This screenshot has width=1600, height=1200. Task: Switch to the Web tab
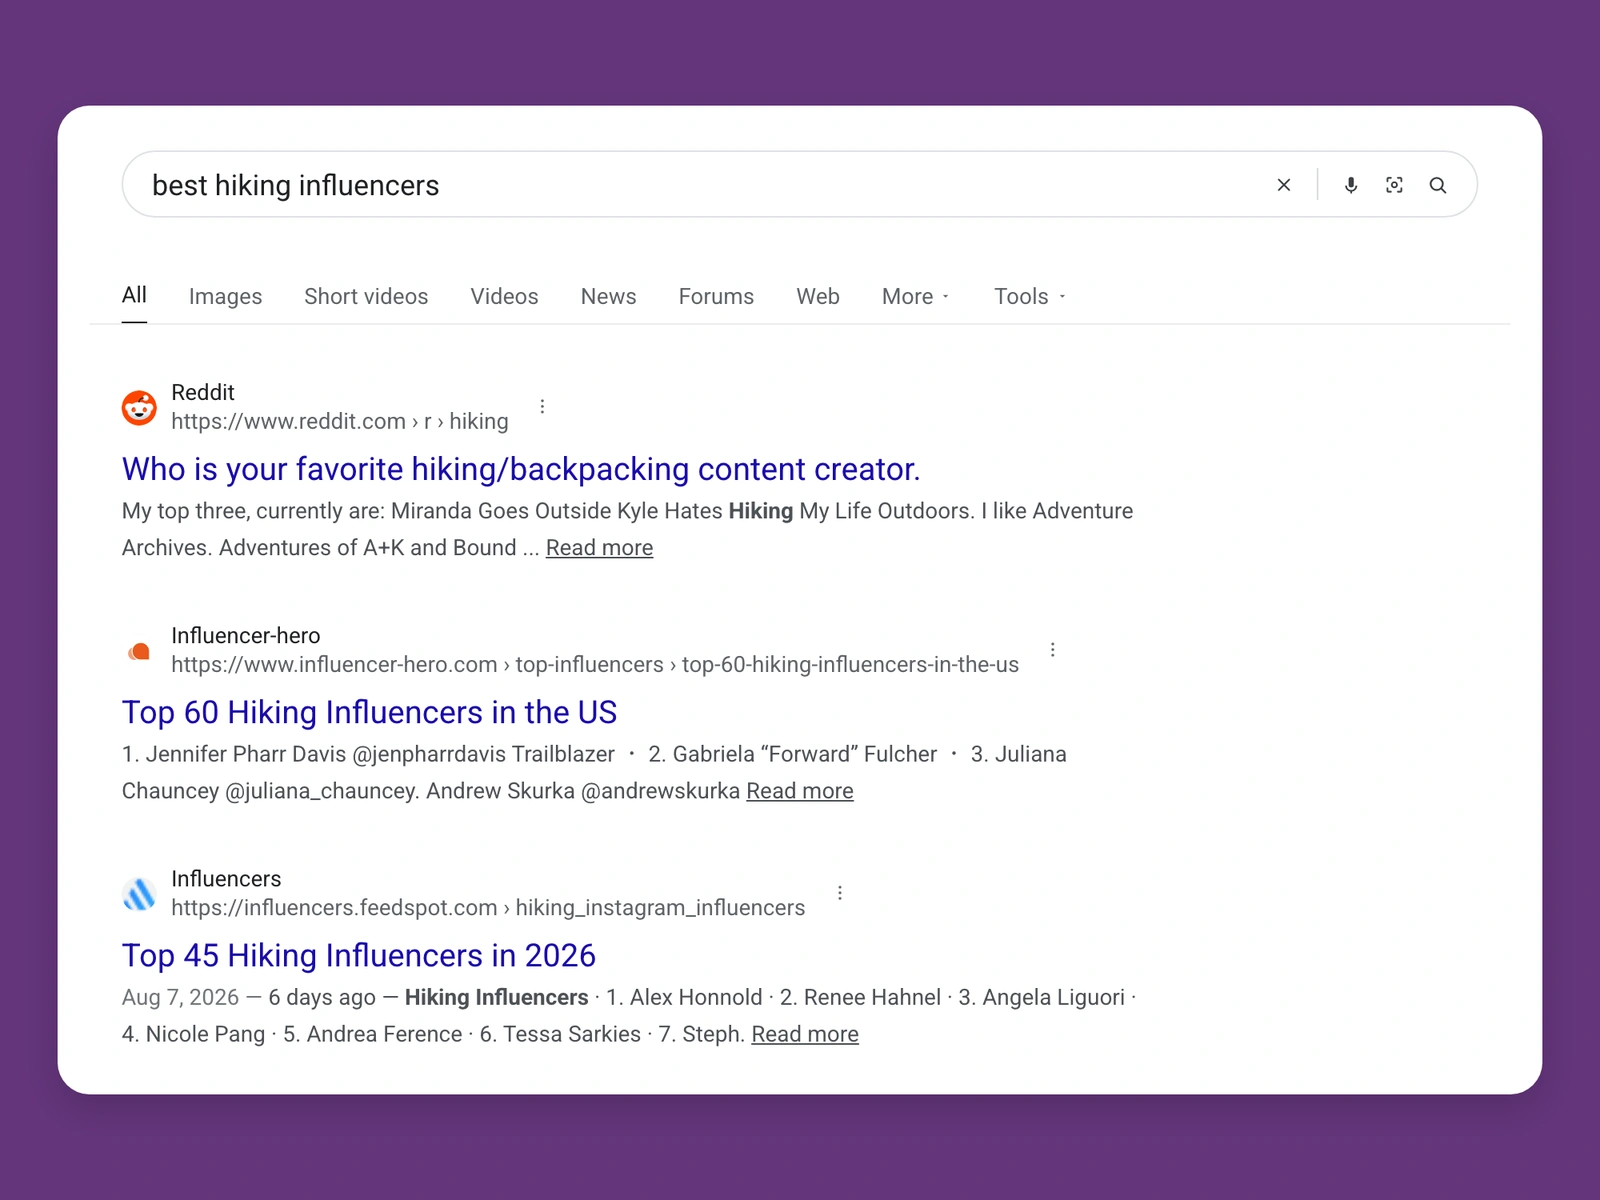pyautogui.click(x=818, y=296)
